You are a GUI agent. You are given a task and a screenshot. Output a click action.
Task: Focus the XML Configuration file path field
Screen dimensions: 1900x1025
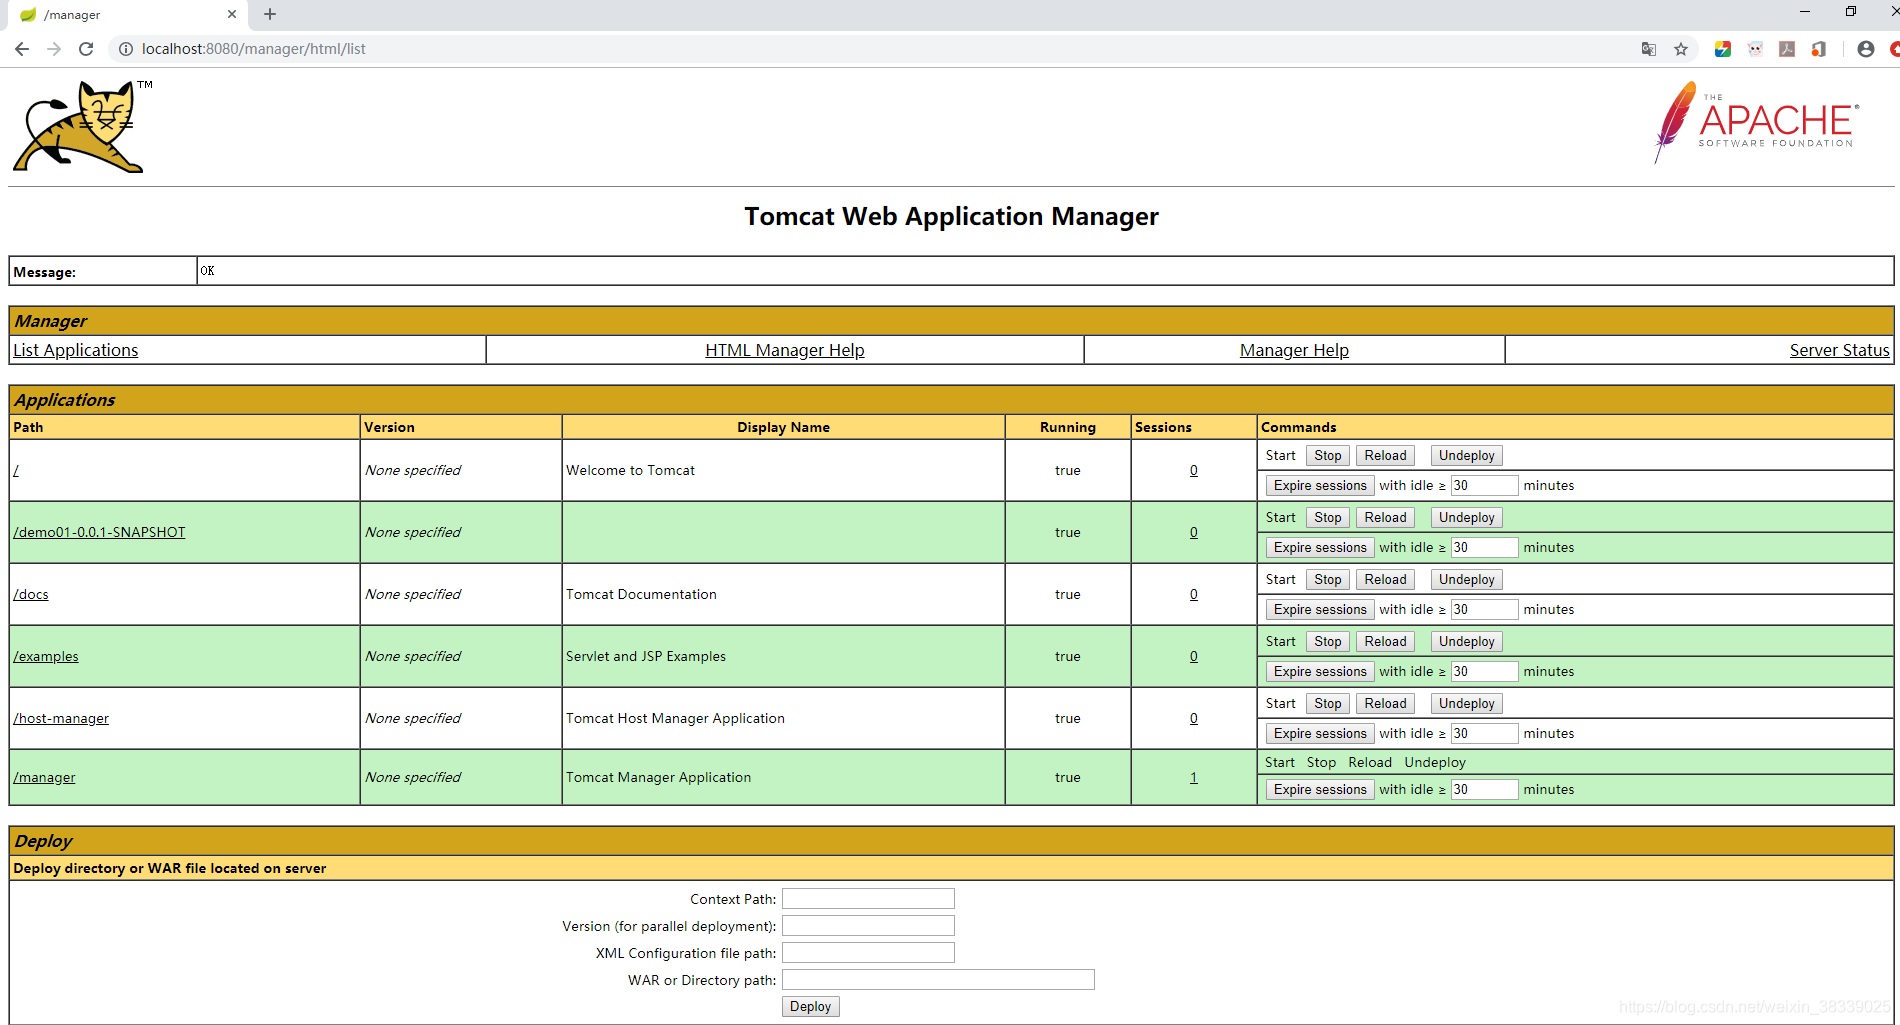[868, 953]
